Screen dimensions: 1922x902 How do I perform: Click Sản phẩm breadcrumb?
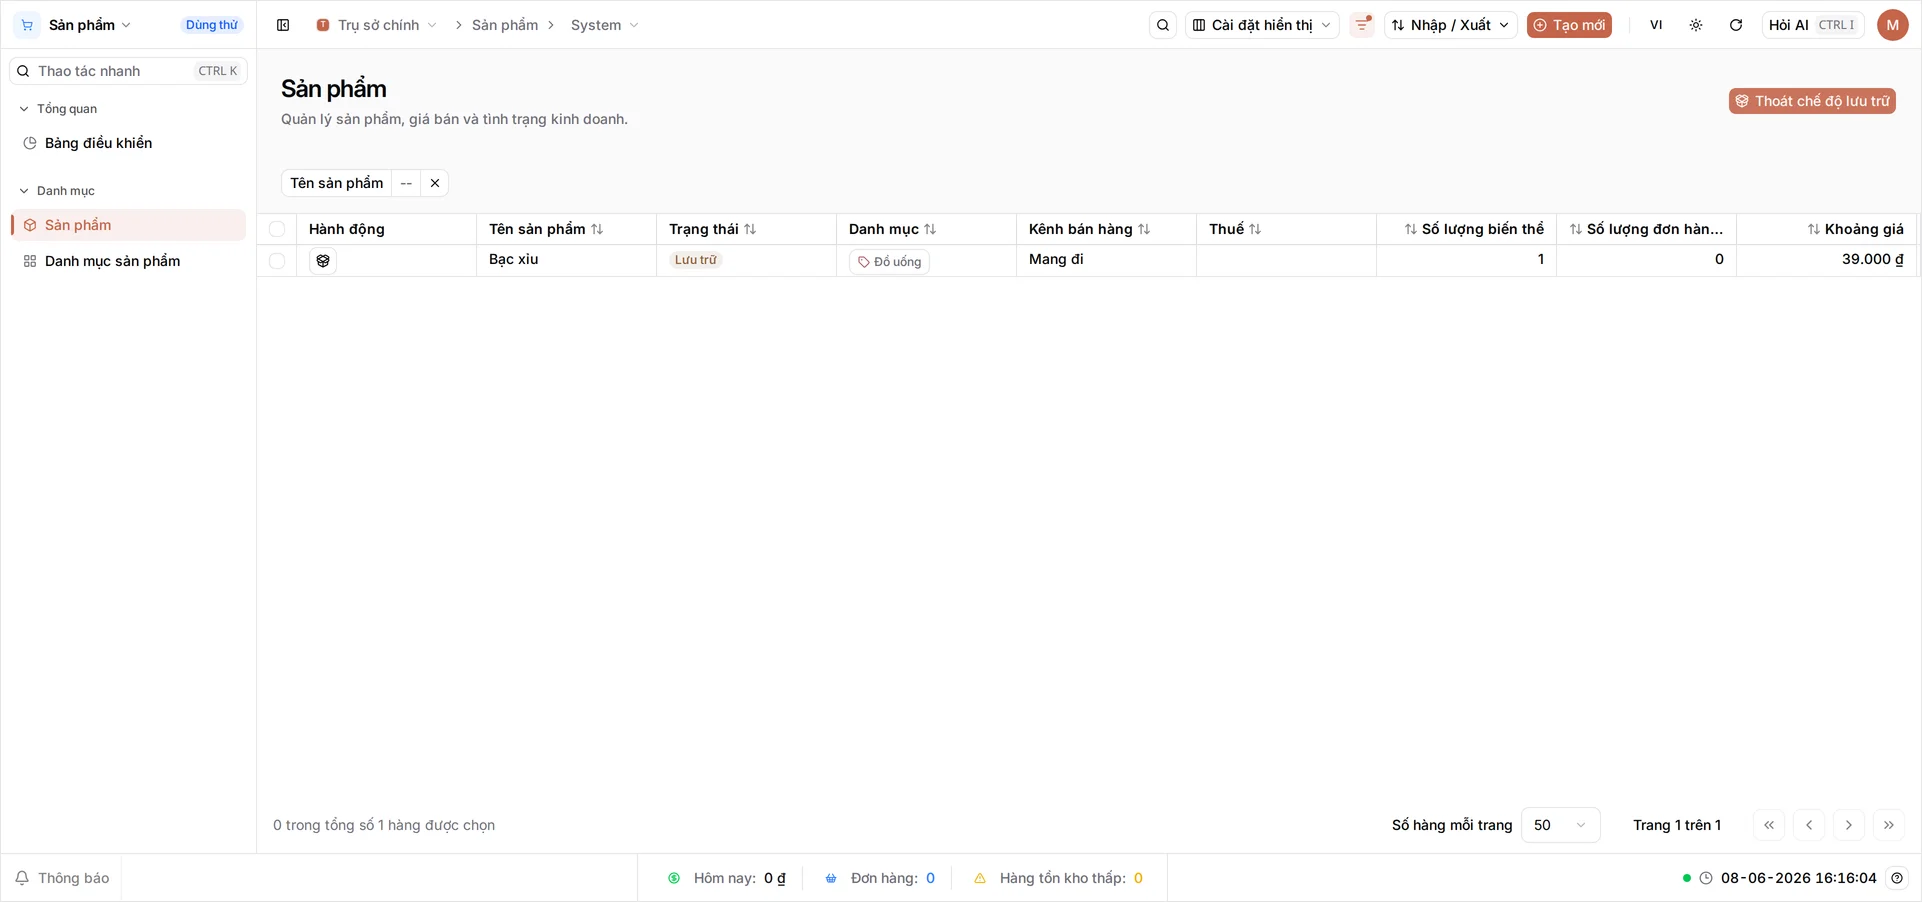[x=505, y=25]
